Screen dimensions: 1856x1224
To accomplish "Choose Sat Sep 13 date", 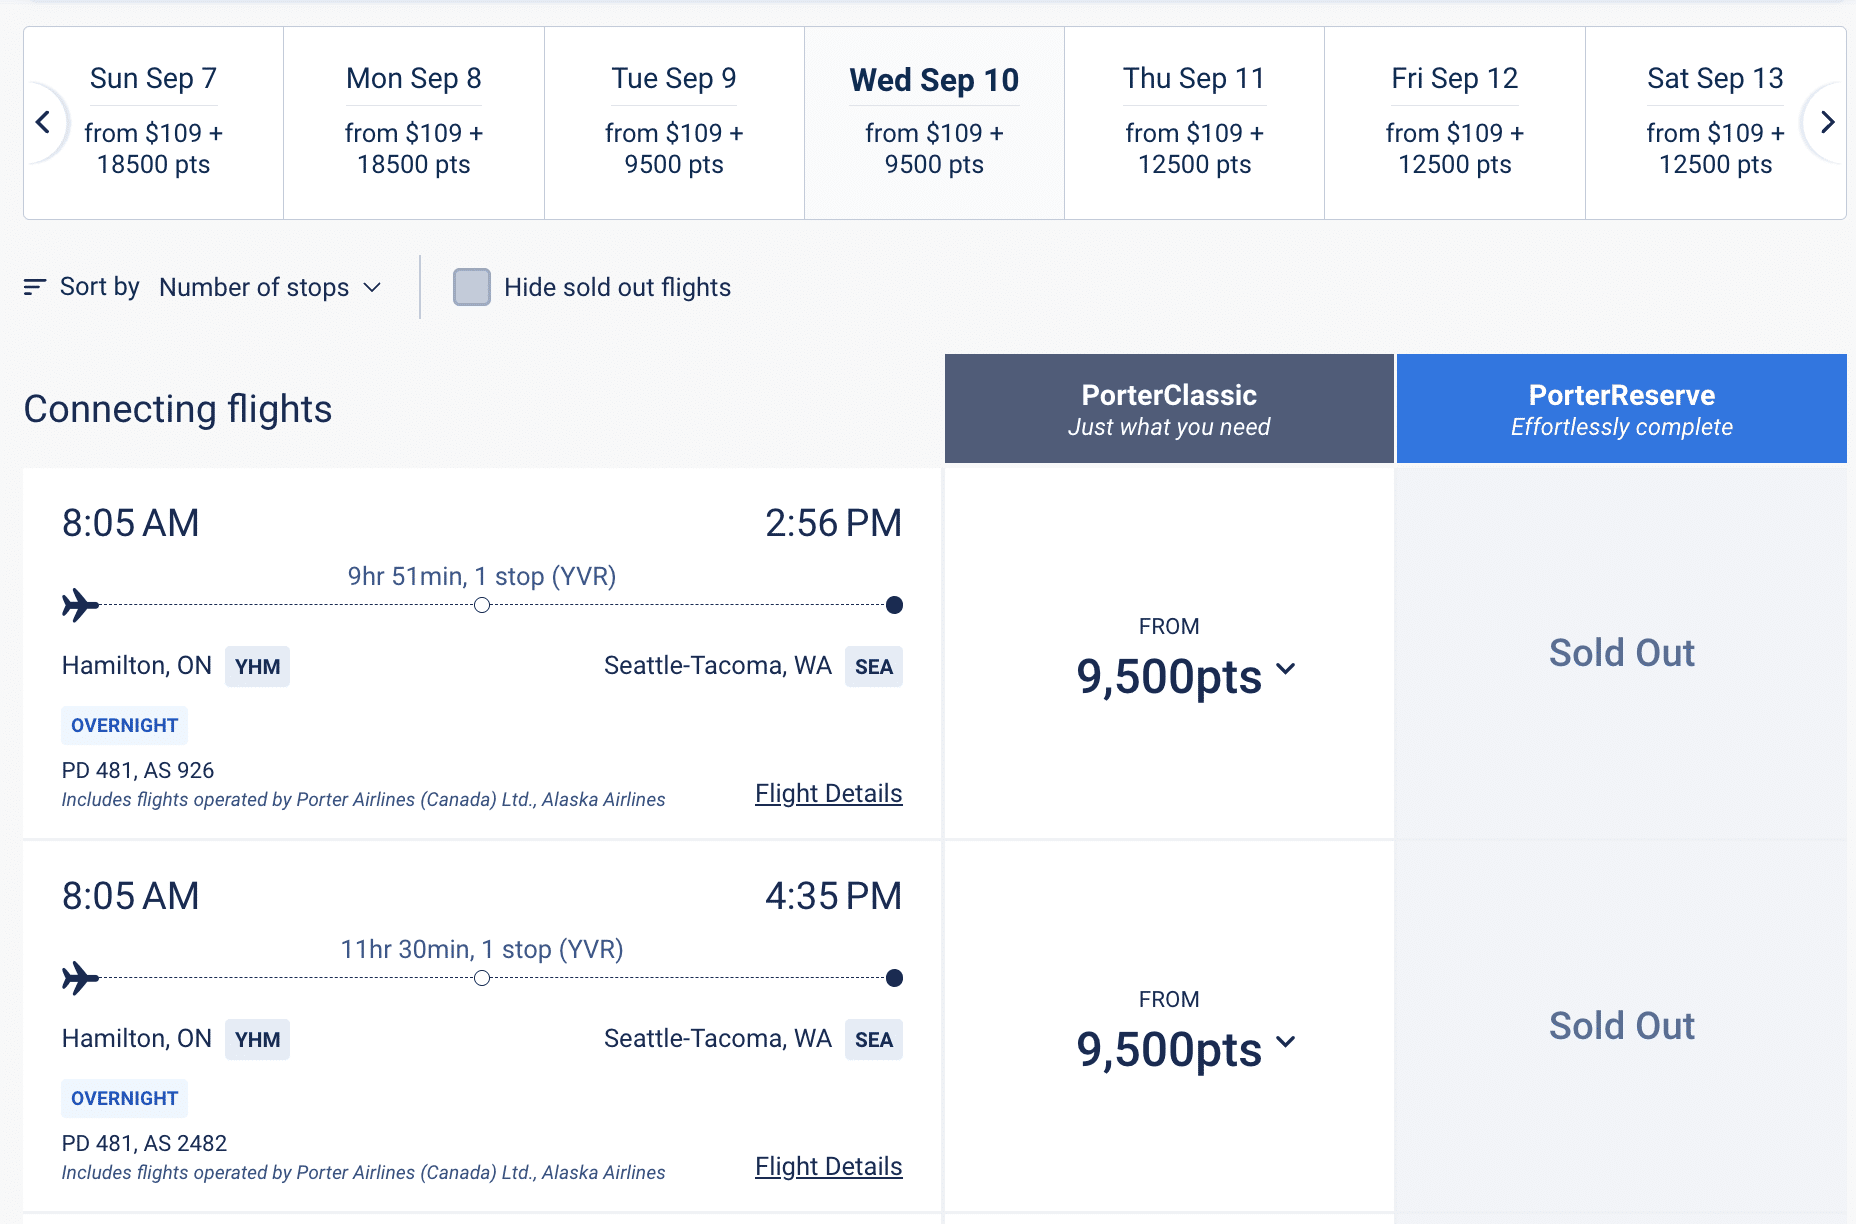I will tap(1714, 122).
